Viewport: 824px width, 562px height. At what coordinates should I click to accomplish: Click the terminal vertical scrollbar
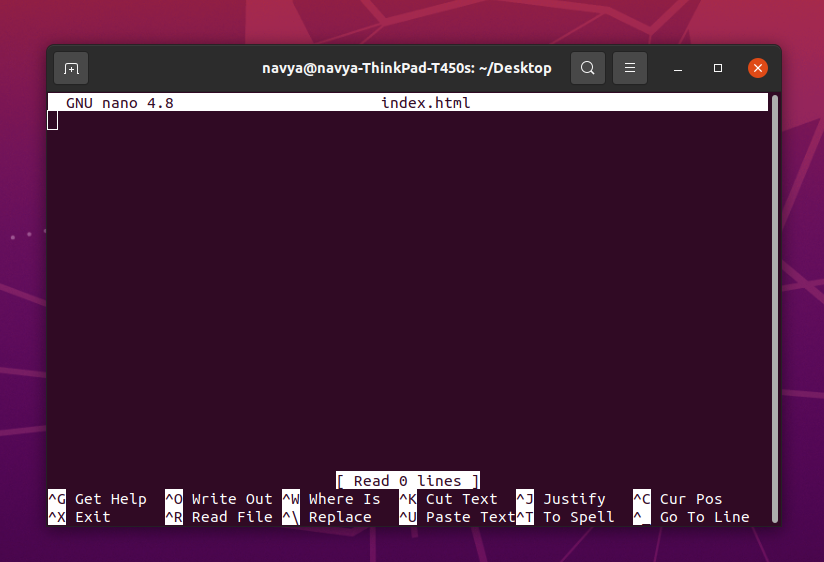775,309
